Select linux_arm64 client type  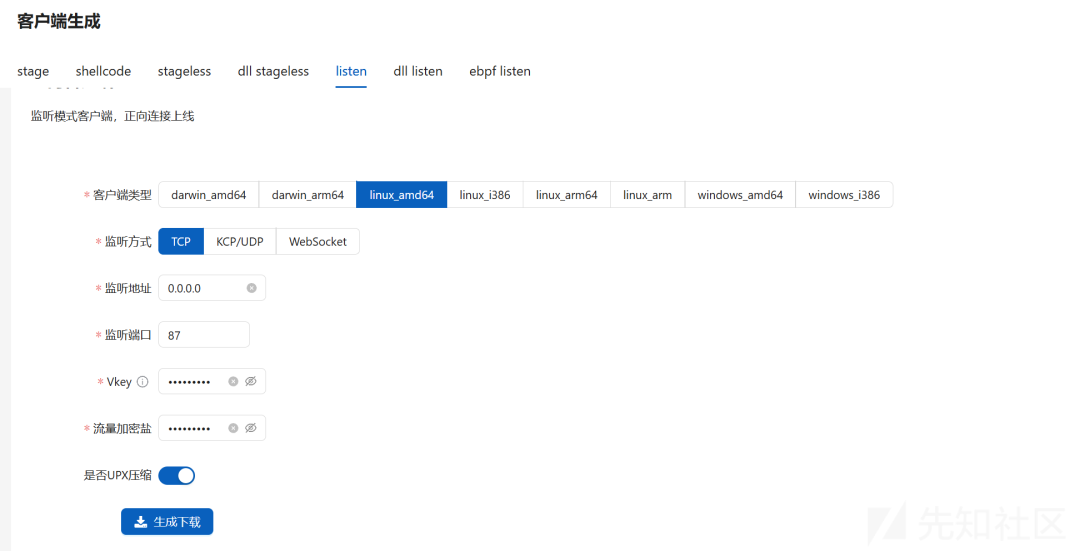[x=566, y=195]
